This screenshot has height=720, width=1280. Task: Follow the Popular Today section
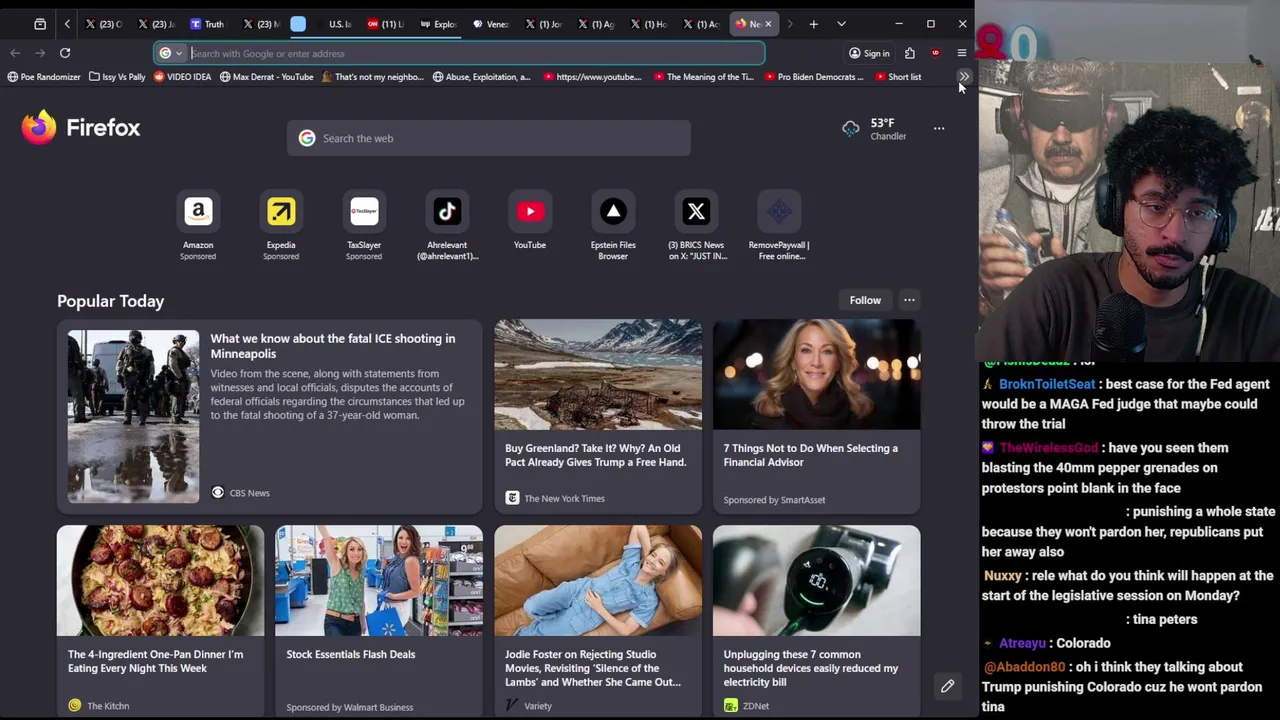pyautogui.click(x=865, y=300)
